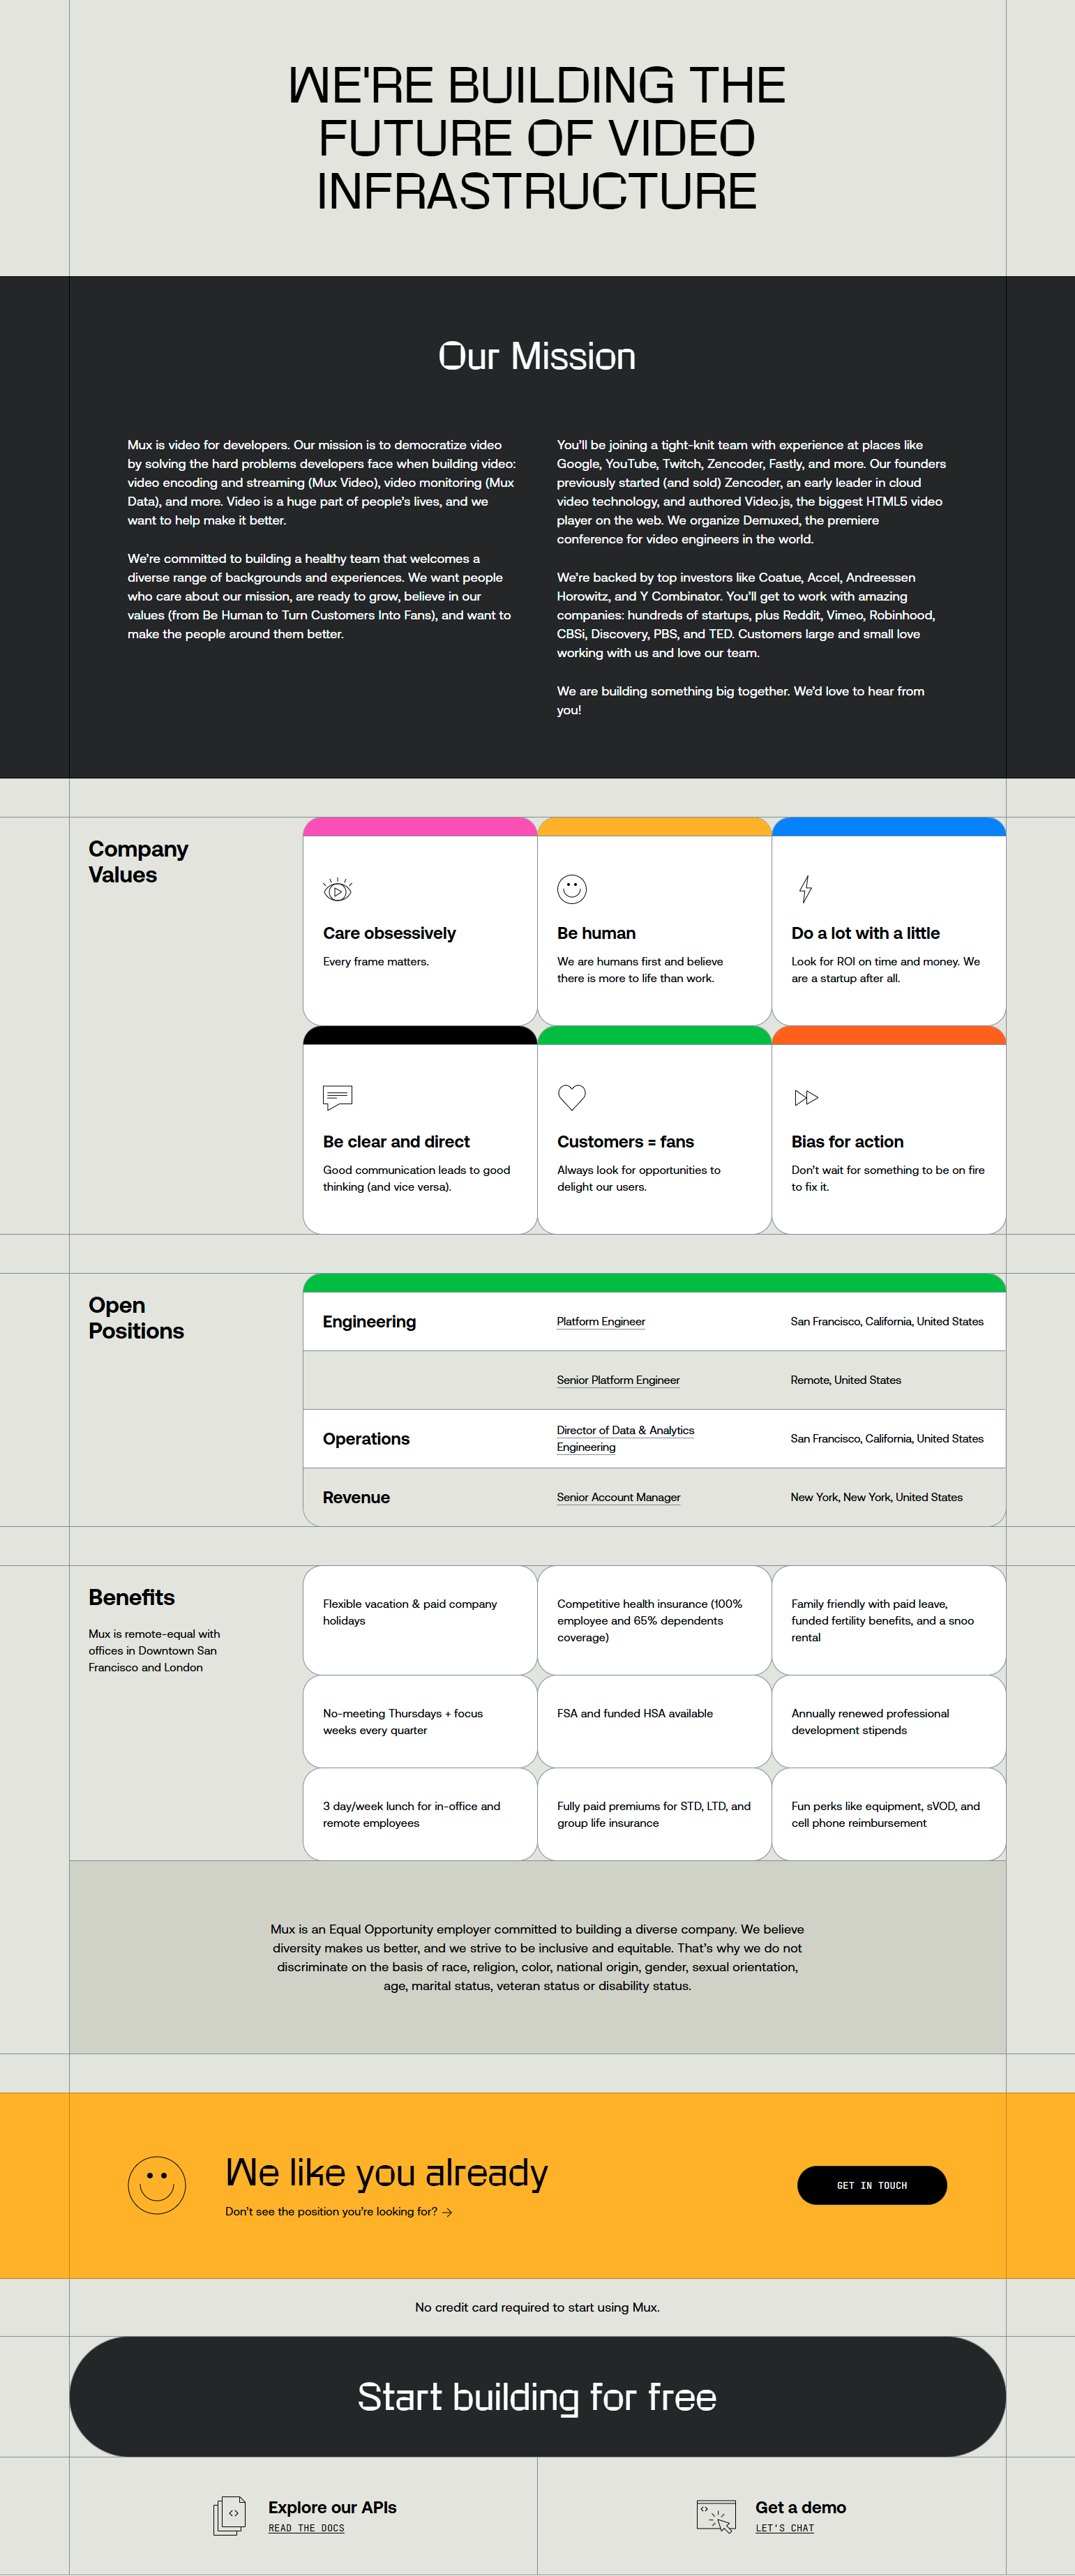Viewport: 1075px width, 2576px height.
Task: Click the large smiley face in yellow banner
Action: point(157,2185)
